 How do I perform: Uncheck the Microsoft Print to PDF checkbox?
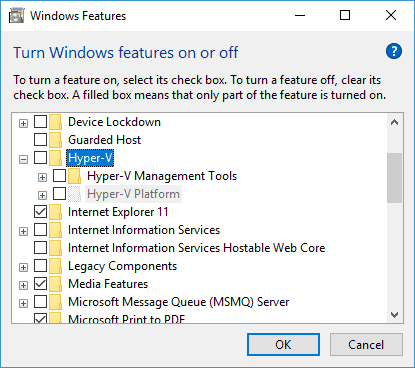tap(40, 318)
